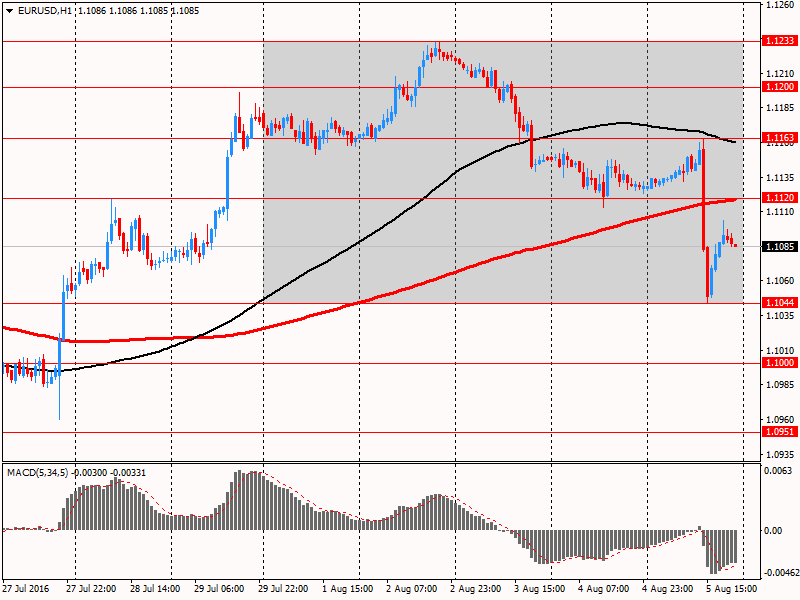This screenshot has height=600, width=800.
Task: Select the 1.1044 red price level label
Action: [780, 303]
